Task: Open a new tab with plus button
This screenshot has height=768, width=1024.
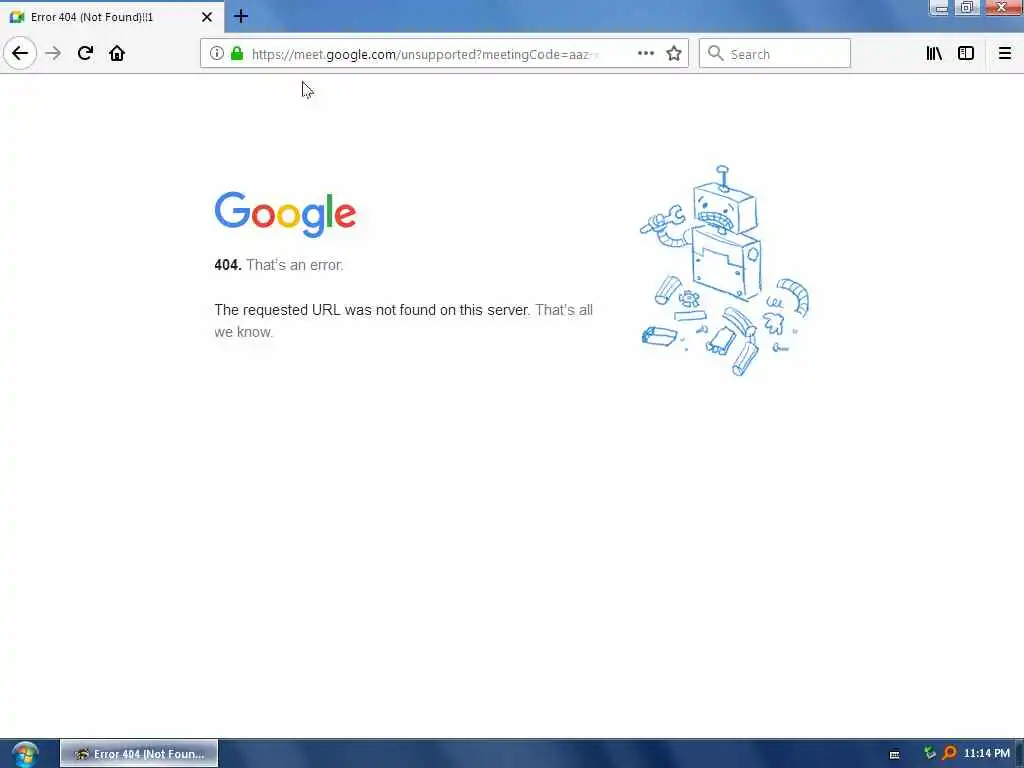Action: (x=241, y=16)
